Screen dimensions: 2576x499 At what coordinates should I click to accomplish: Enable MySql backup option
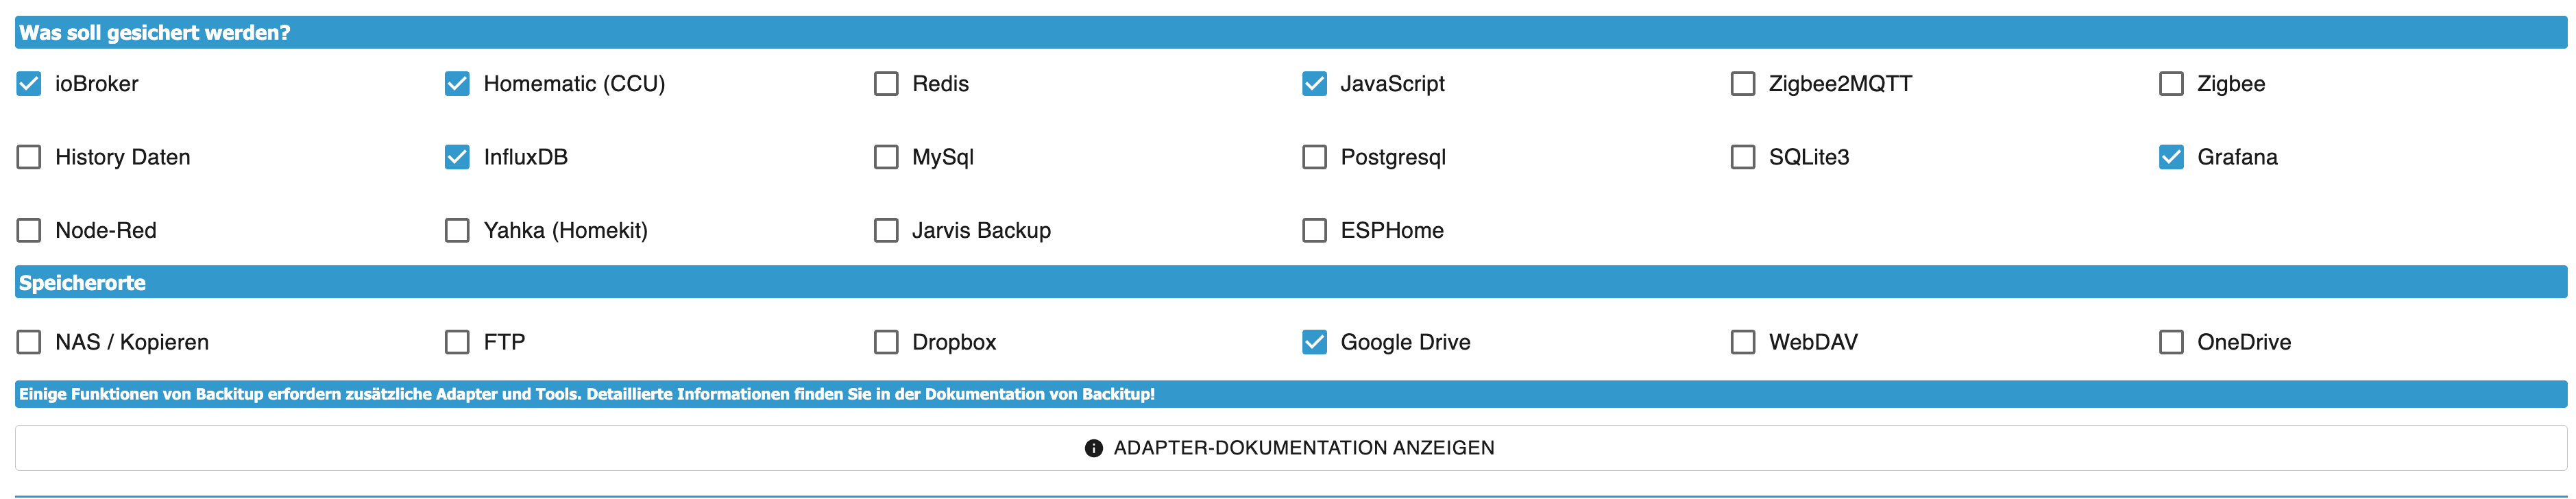click(886, 157)
